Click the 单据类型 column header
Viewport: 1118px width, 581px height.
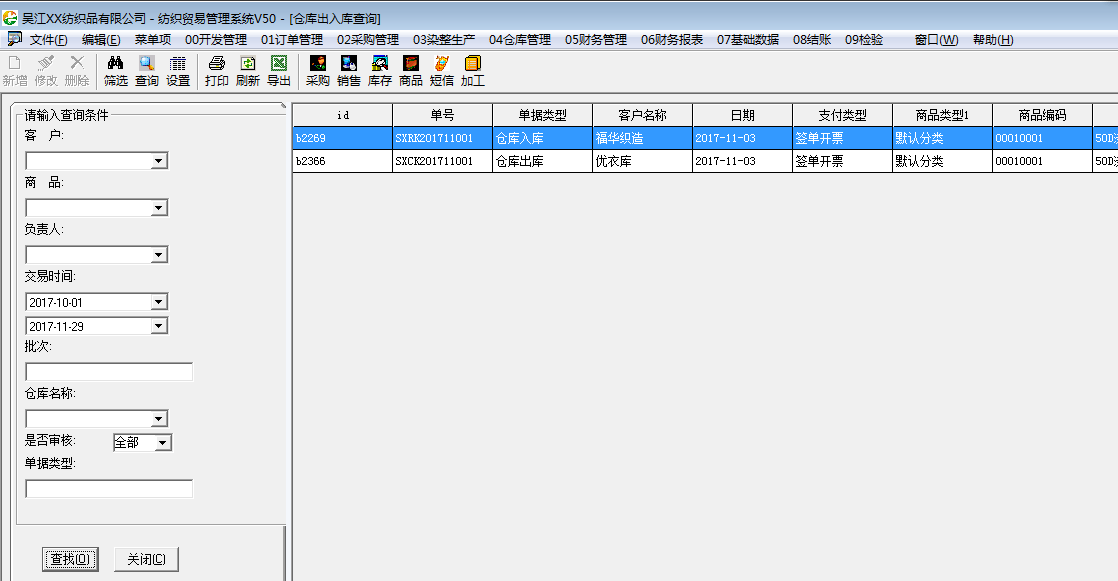(x=543, y=115)
